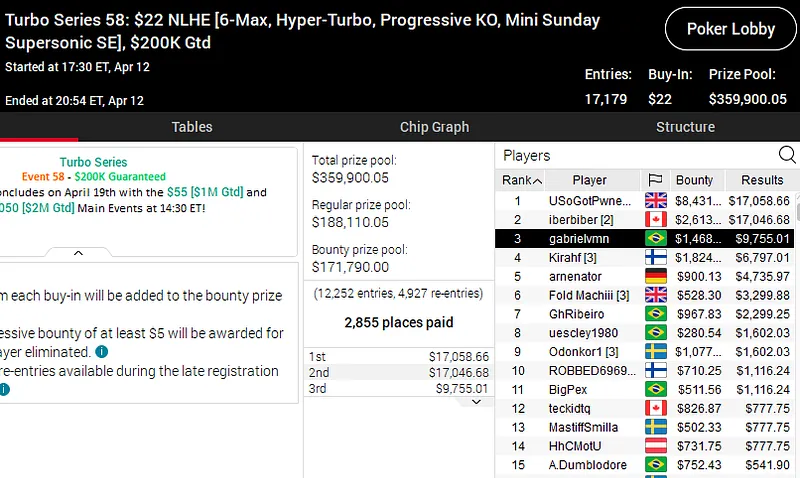Click UK flag beside USoGotPwne player
This screenshot has height=478, width=800.
click(x=656, y=200)
